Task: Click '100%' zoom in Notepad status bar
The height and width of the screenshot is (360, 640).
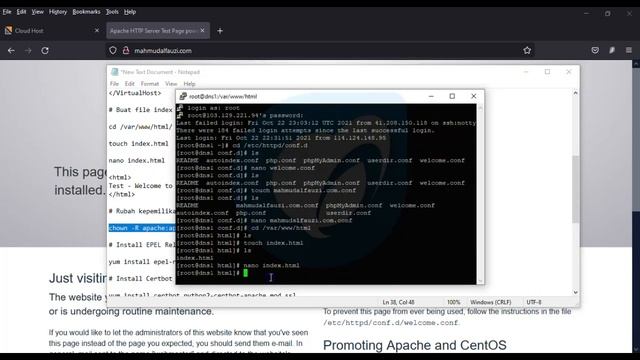Action: [453, 302]
